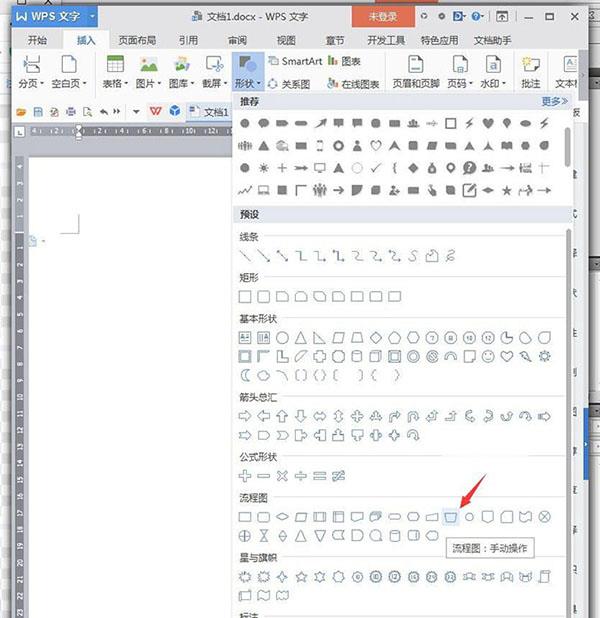Select the heart shape in 基本形状
Image resolution: width=600 pixels, height=618 pixels.
507,356
